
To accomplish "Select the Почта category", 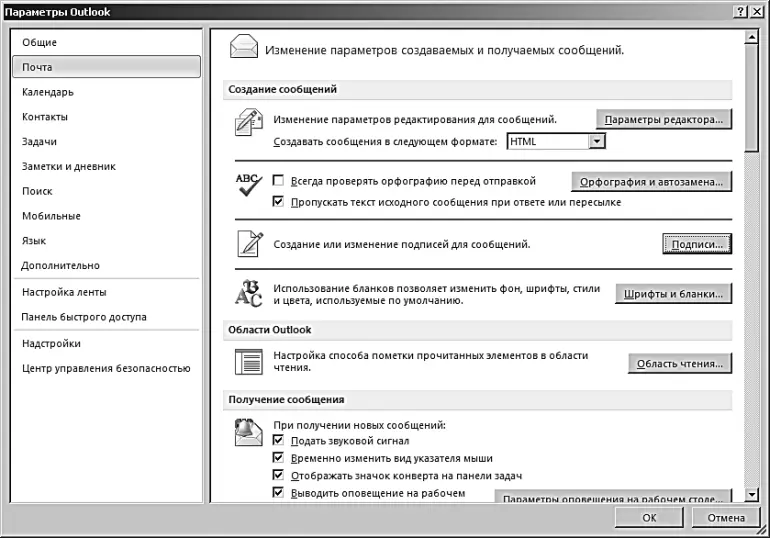I will pyautogui.click(x=106, y=67).
